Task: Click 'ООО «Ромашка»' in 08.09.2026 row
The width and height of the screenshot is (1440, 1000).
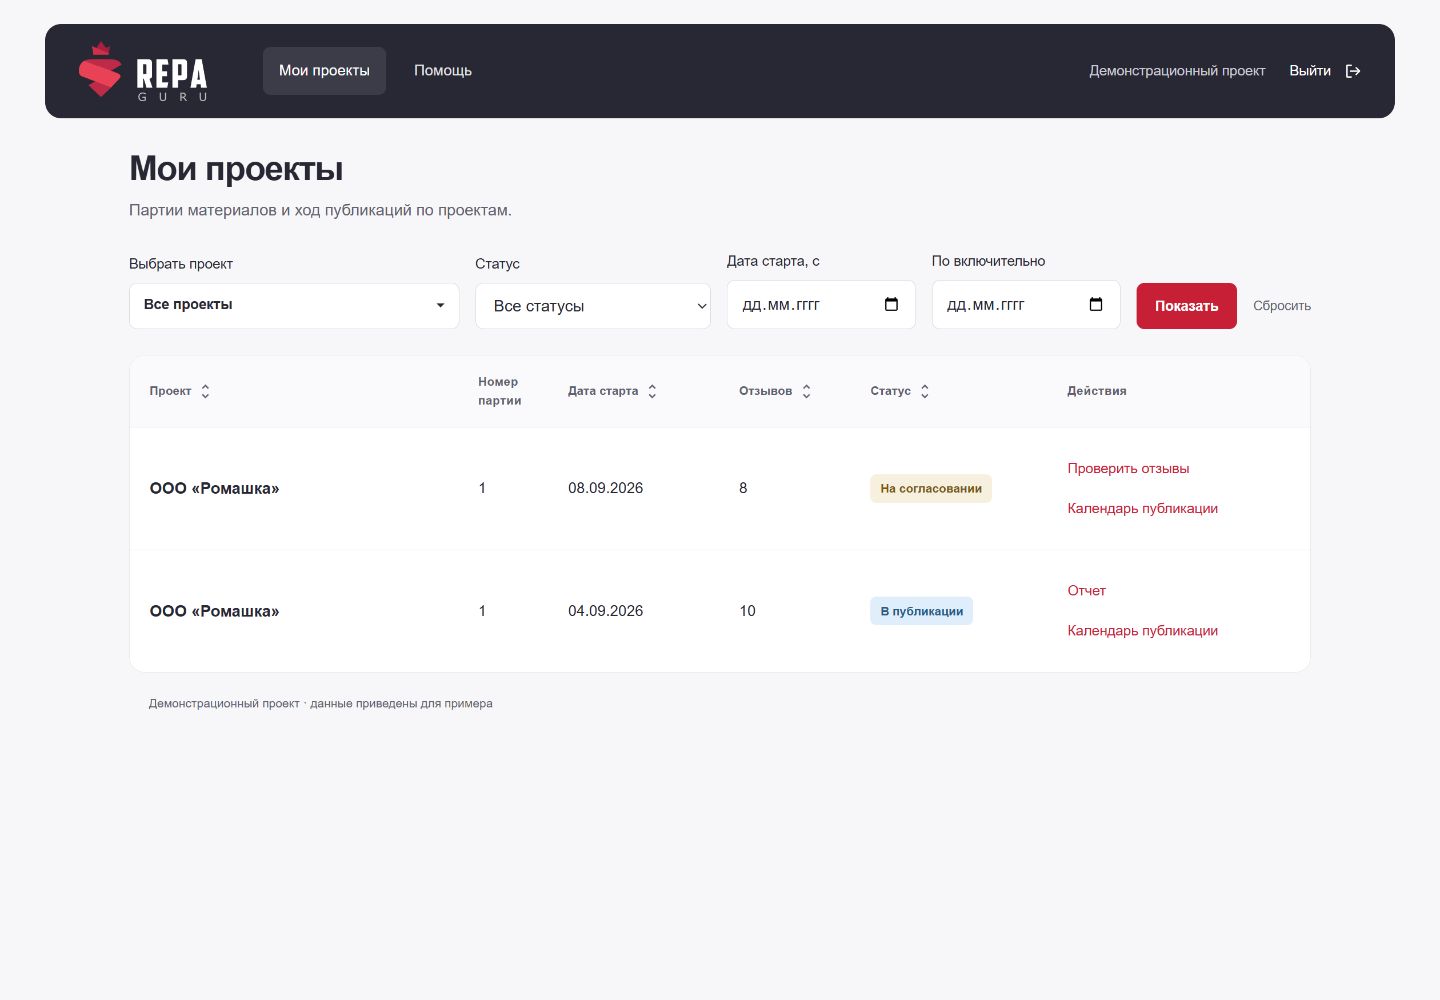Action: point(214,488)
